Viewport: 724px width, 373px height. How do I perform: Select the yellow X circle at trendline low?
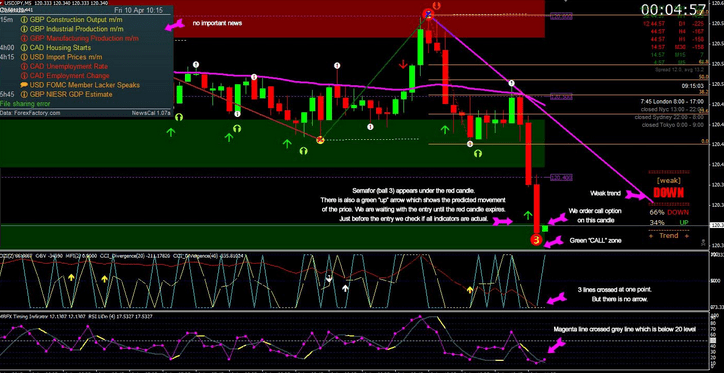[x=320, y=139]
